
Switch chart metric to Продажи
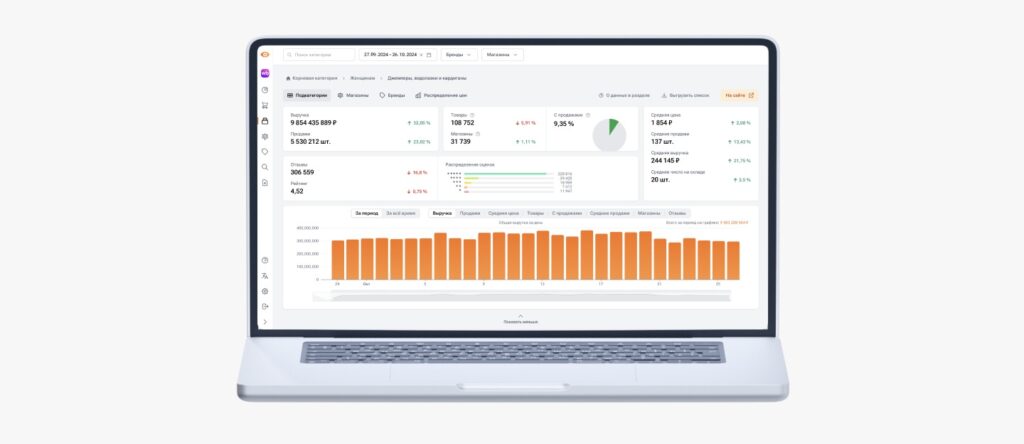coord(470,213)
